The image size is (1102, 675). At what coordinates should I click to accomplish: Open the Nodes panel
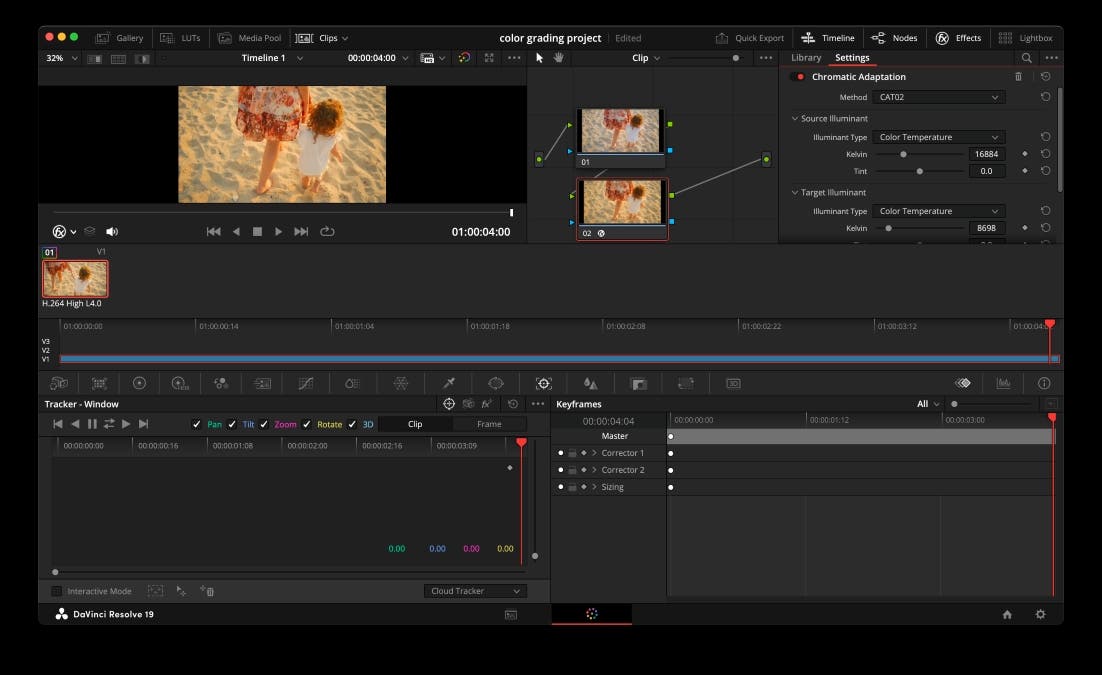(x=895, y=38)
